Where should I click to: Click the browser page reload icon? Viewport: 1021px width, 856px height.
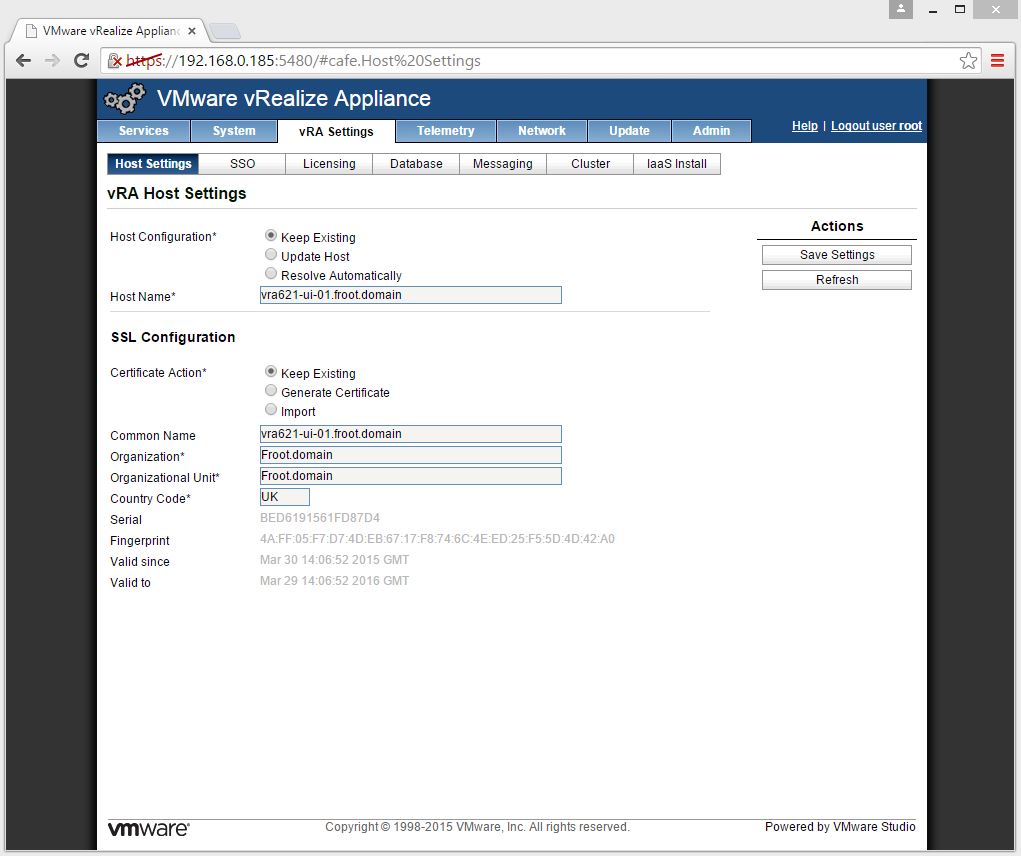tap(82, 60)
